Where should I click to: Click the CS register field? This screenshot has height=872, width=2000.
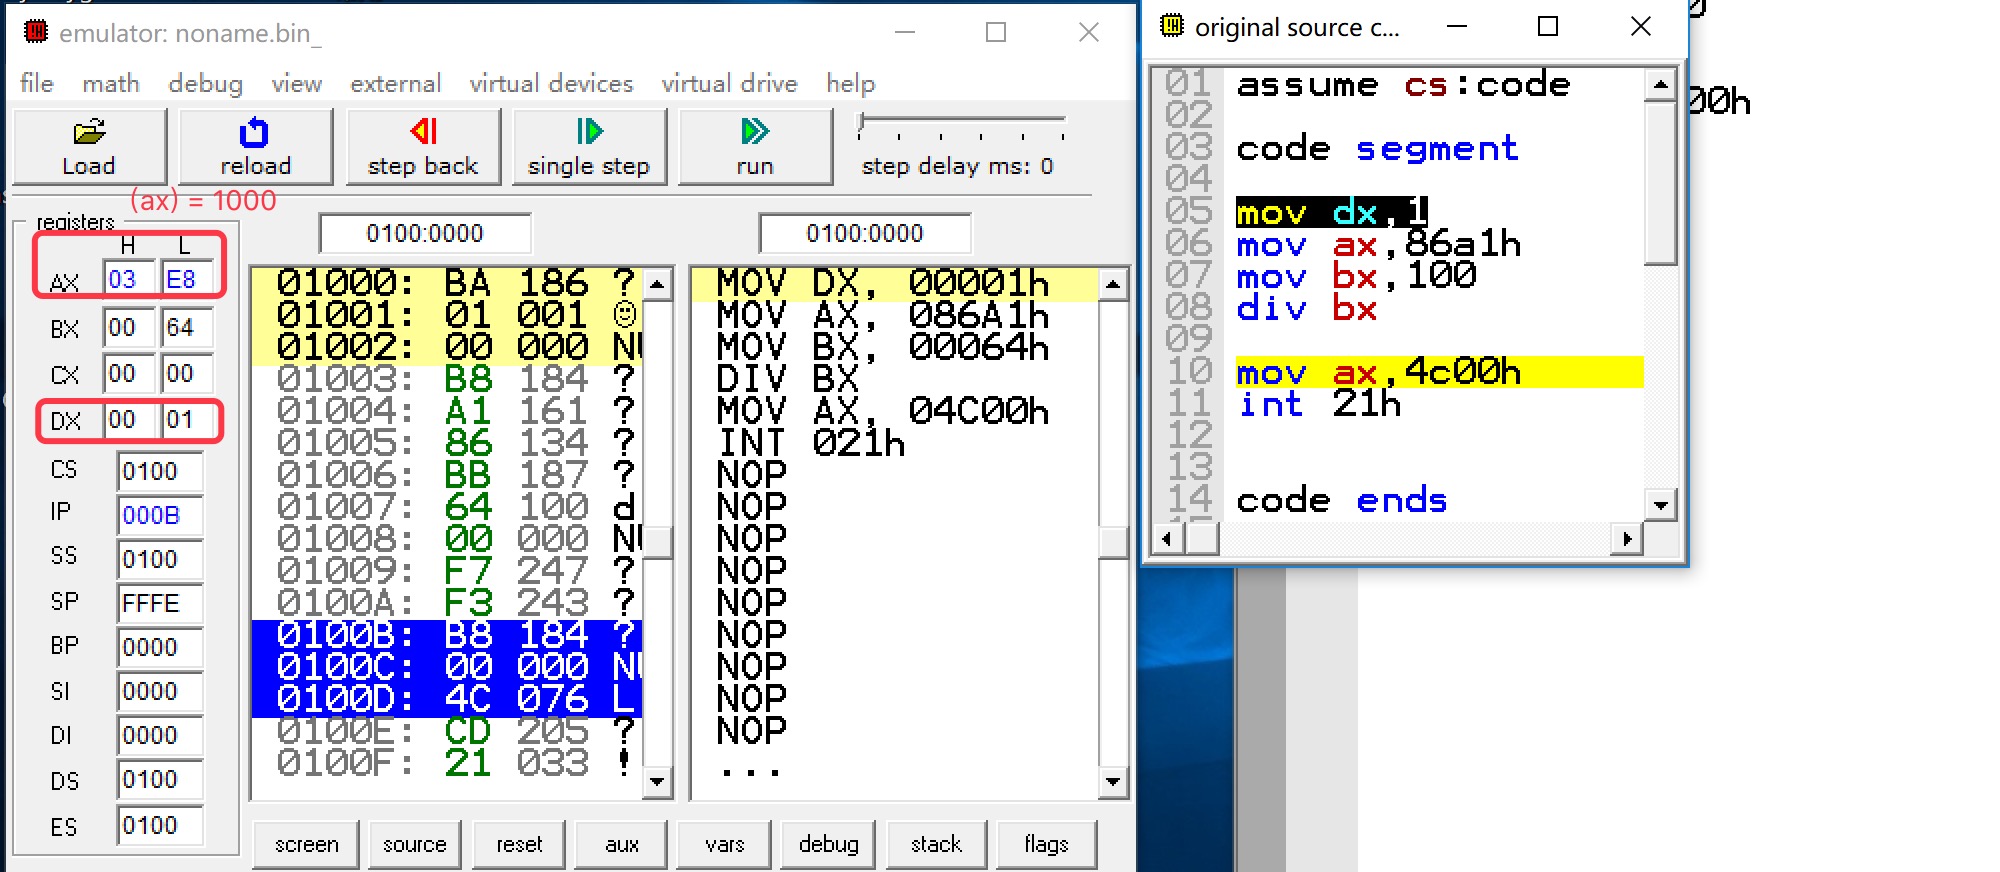[160, 471]
